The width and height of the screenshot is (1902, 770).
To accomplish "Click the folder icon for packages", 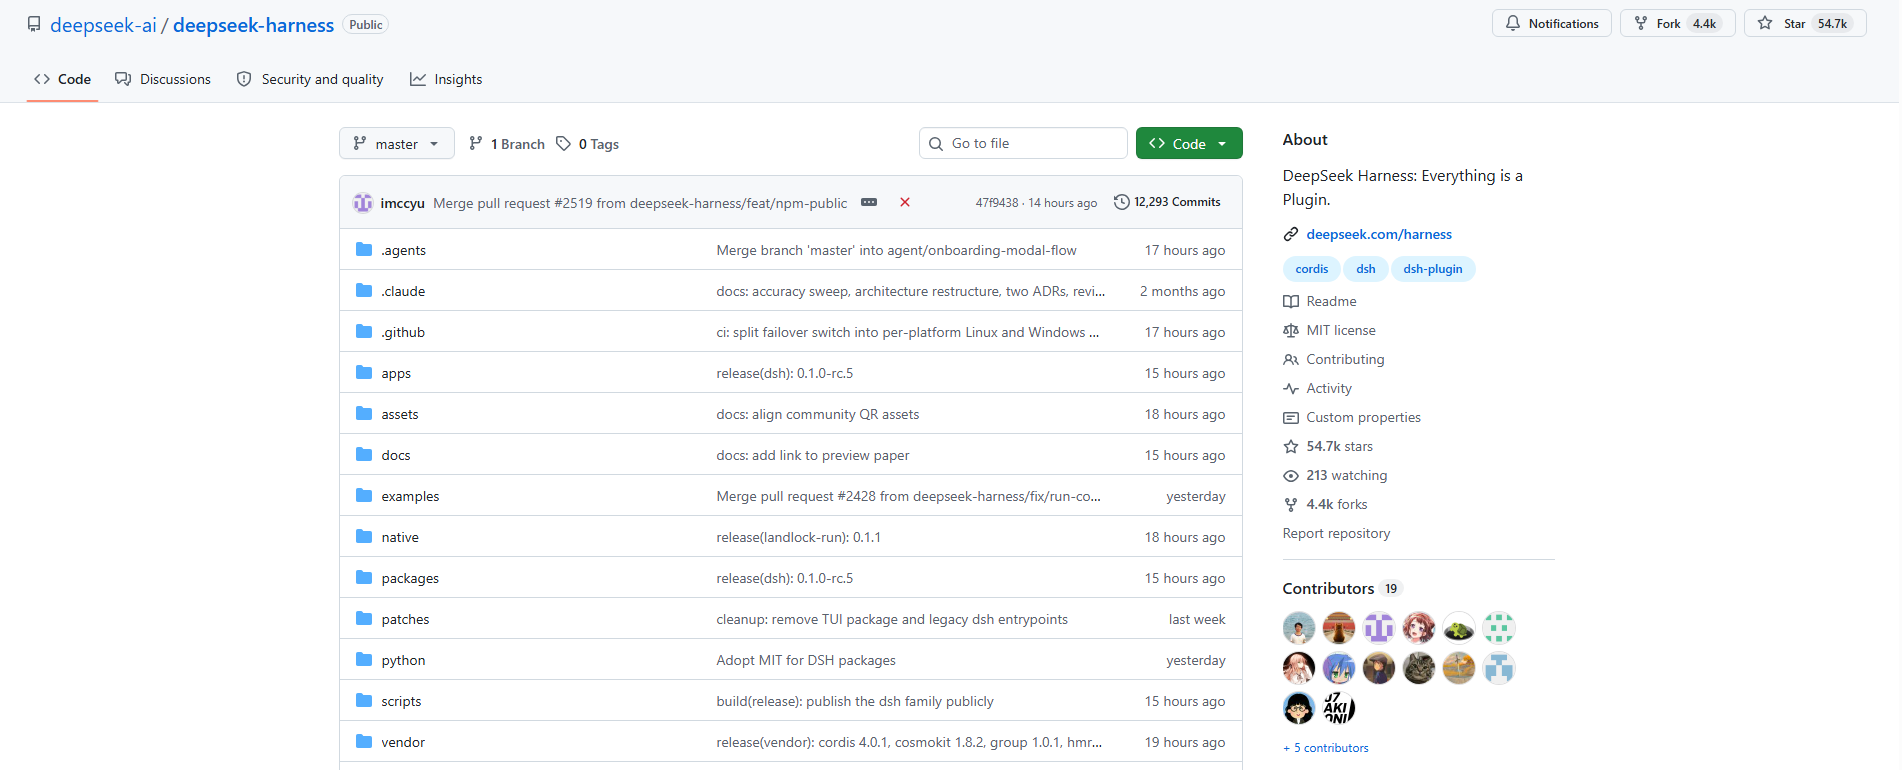I will coord(364,578).
